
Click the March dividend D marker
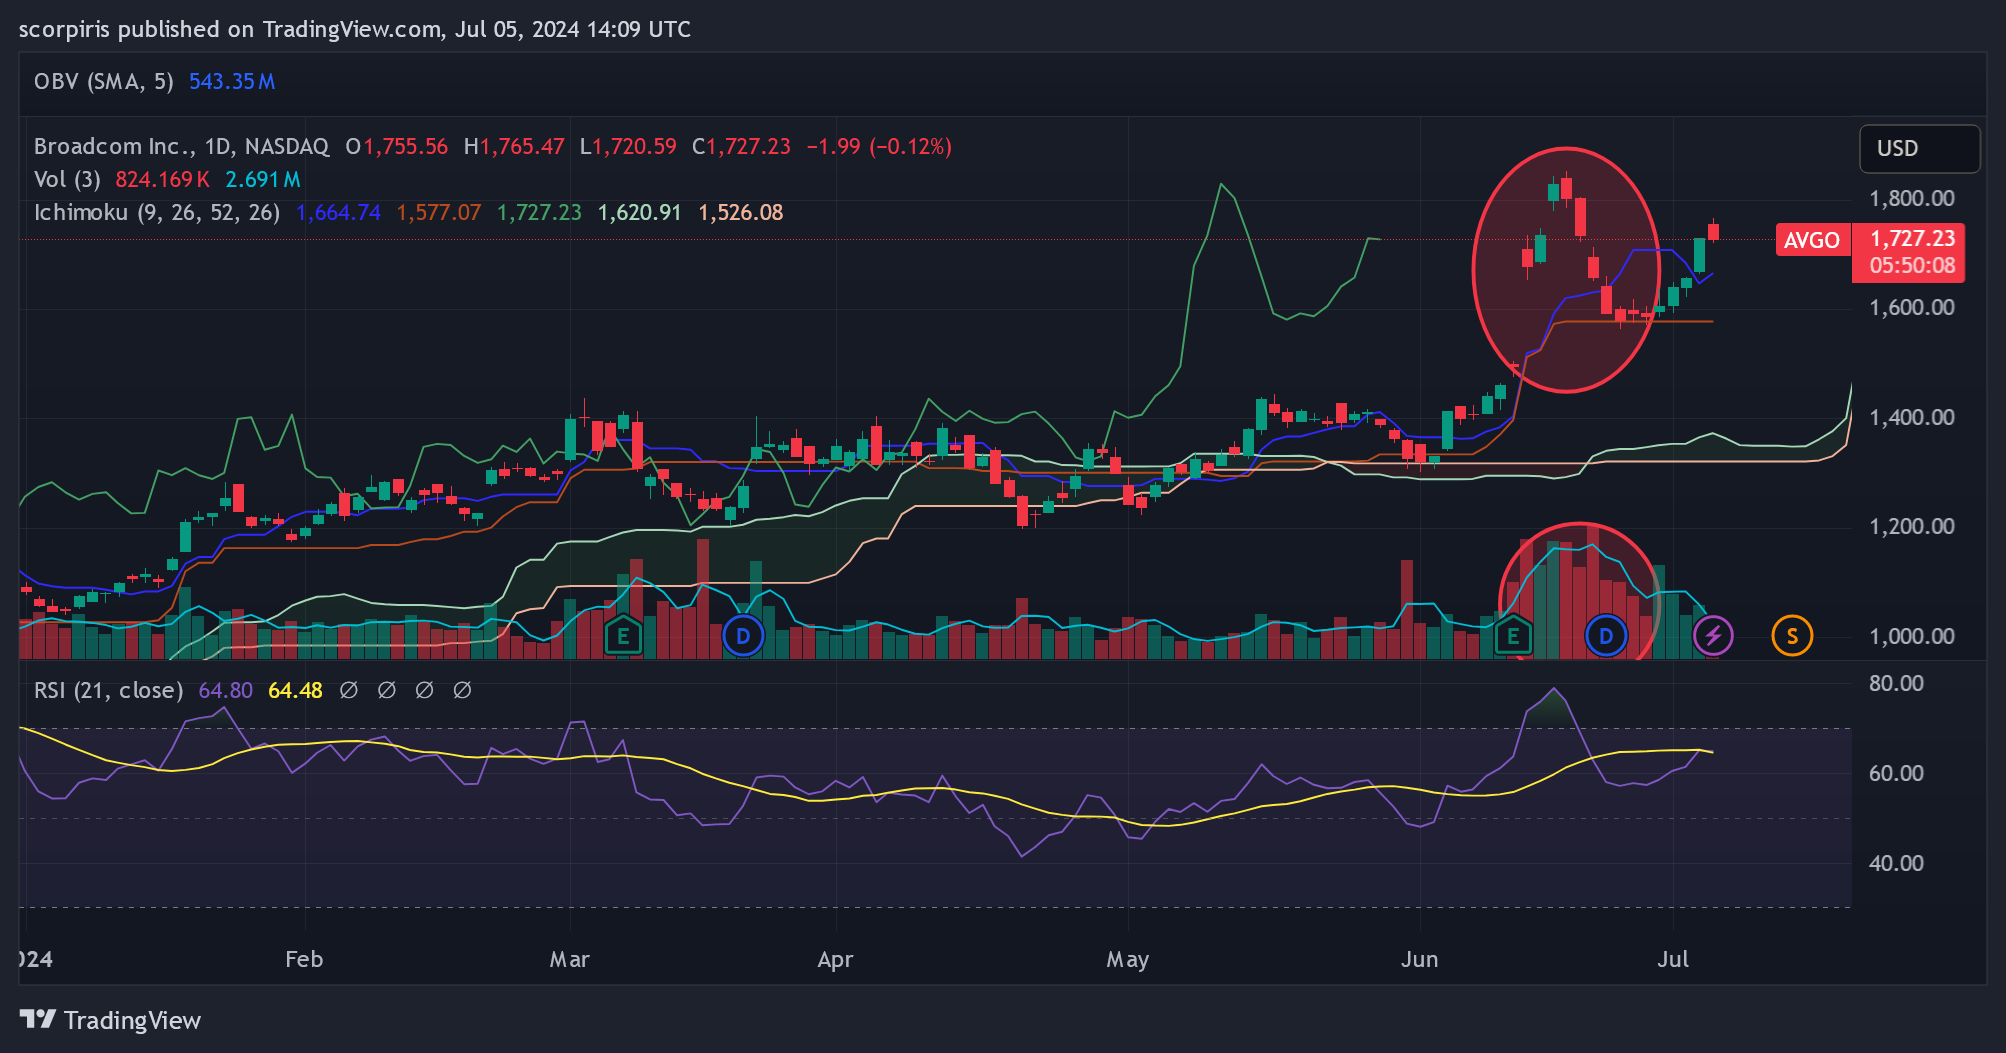743,636
